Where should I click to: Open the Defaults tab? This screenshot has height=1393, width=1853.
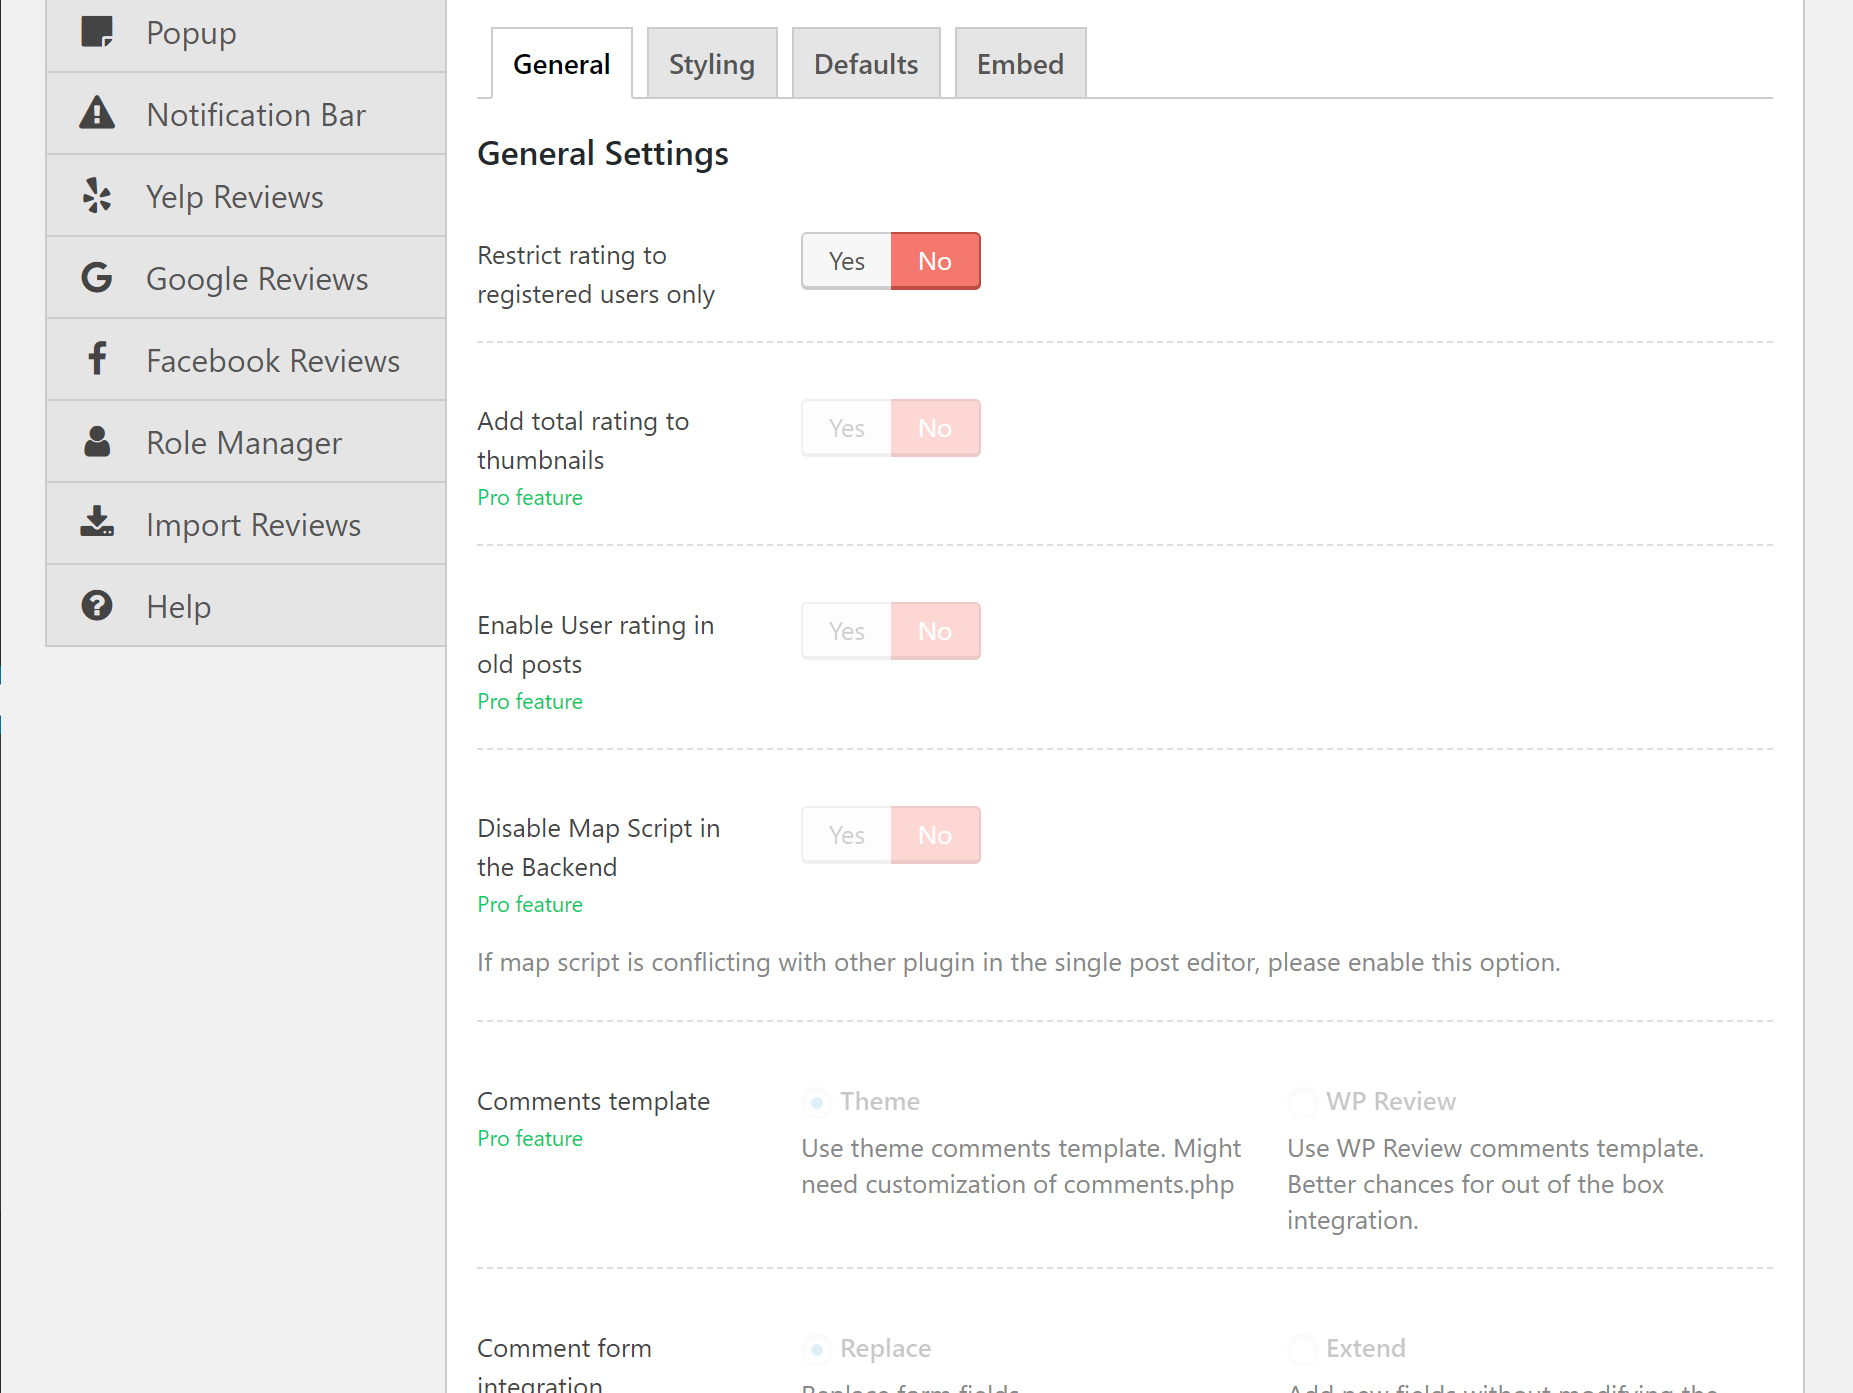(x=866, y=62)
